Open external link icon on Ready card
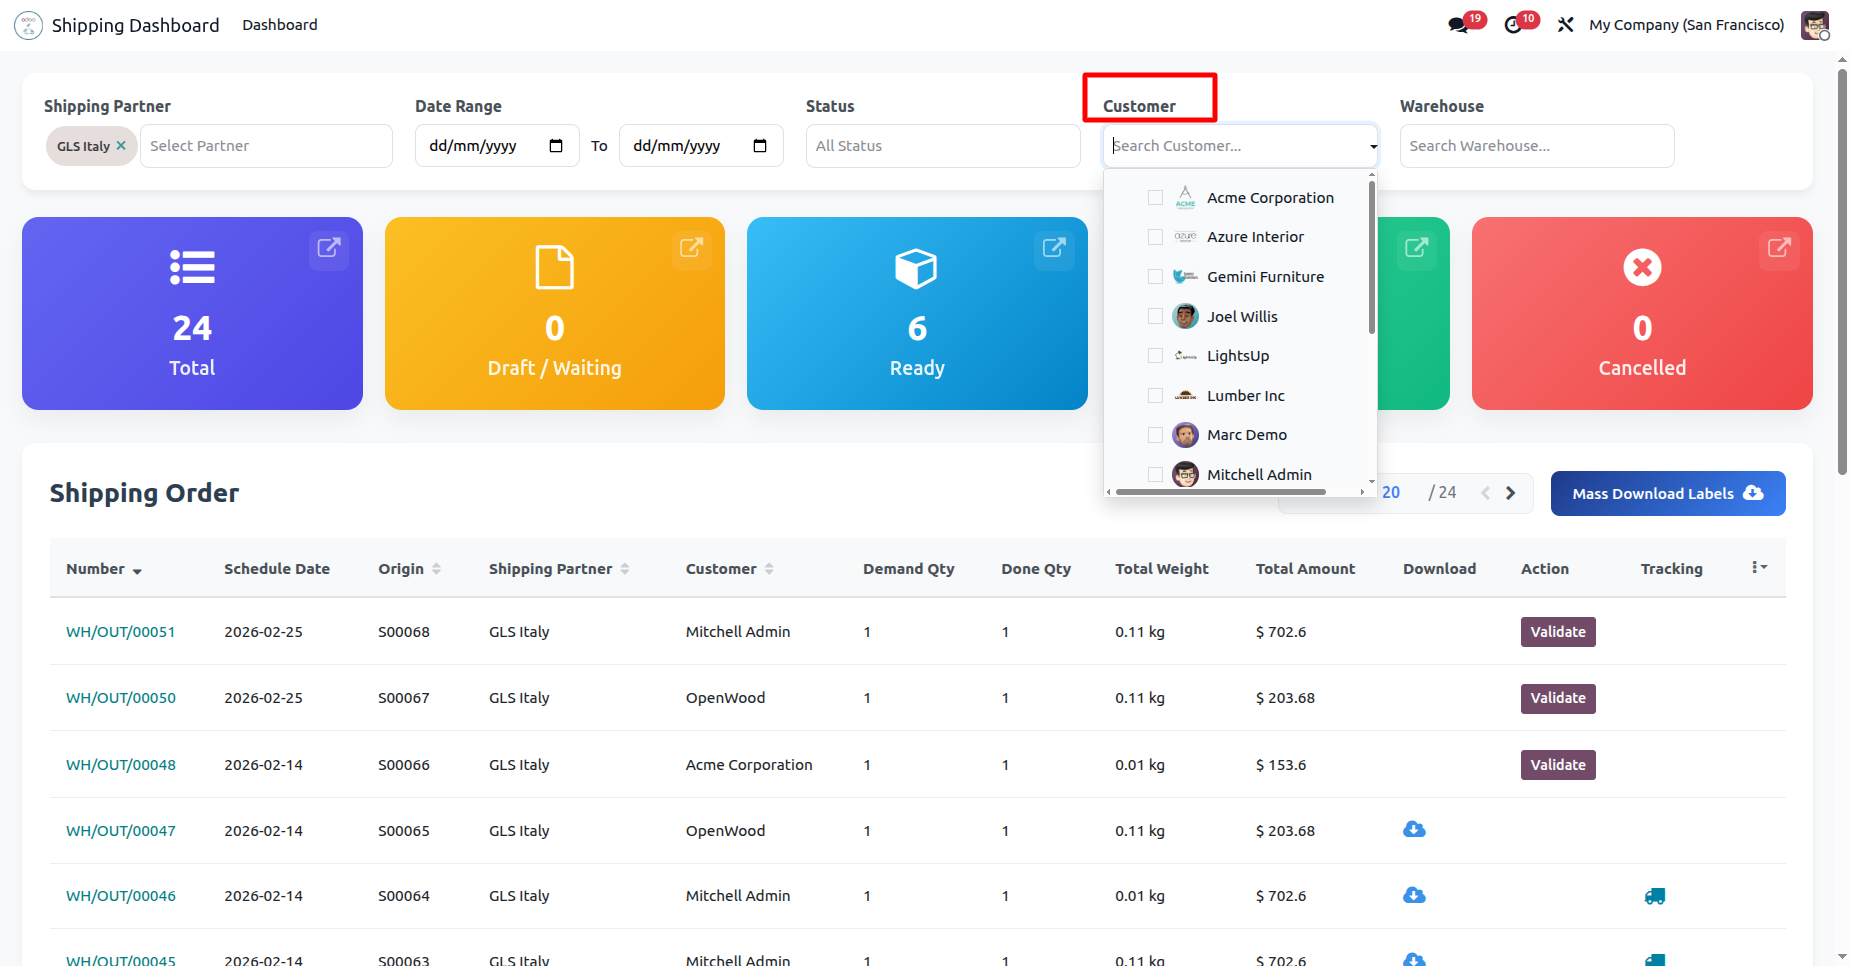1850x966 pixels. tap(1054, 247)
